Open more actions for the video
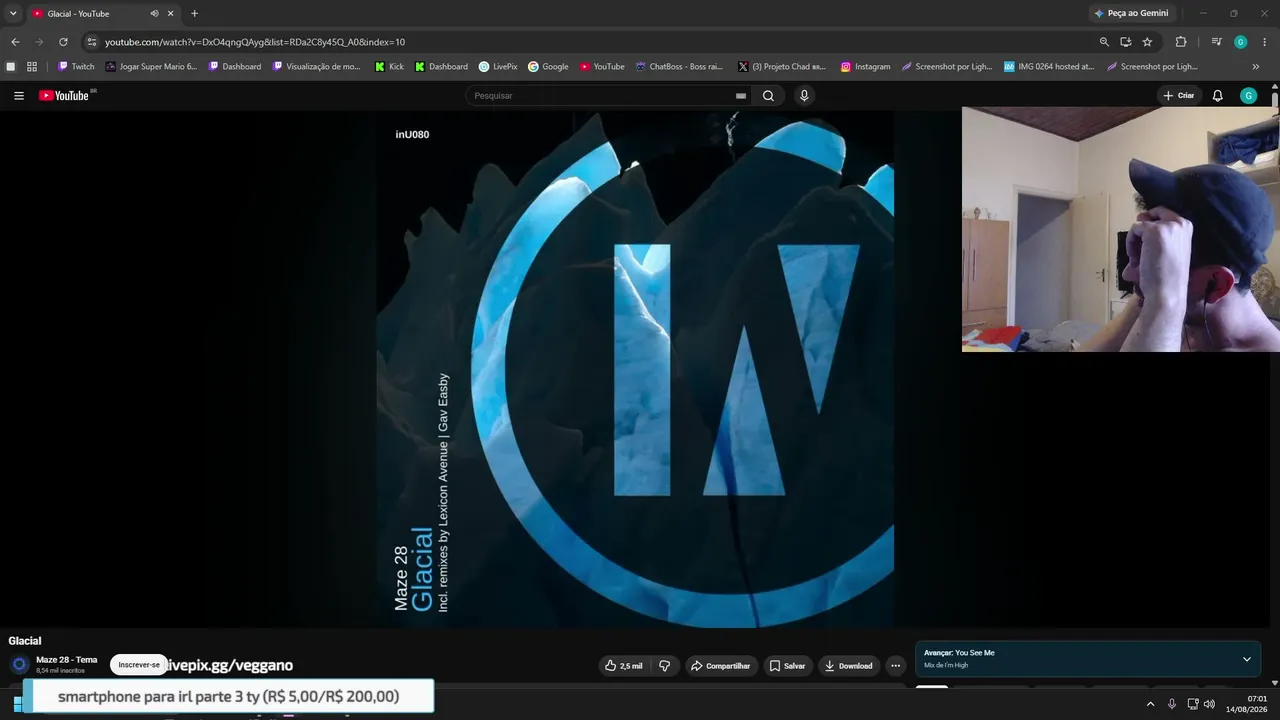Image resolution: width=1280 pixels, height=720 pixels. (x=896, y=666)
